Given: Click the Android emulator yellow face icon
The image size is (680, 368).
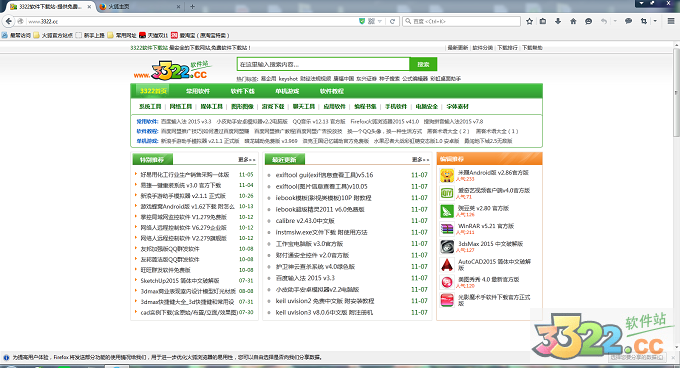Looking at the screenshot, I should (447, 175).
